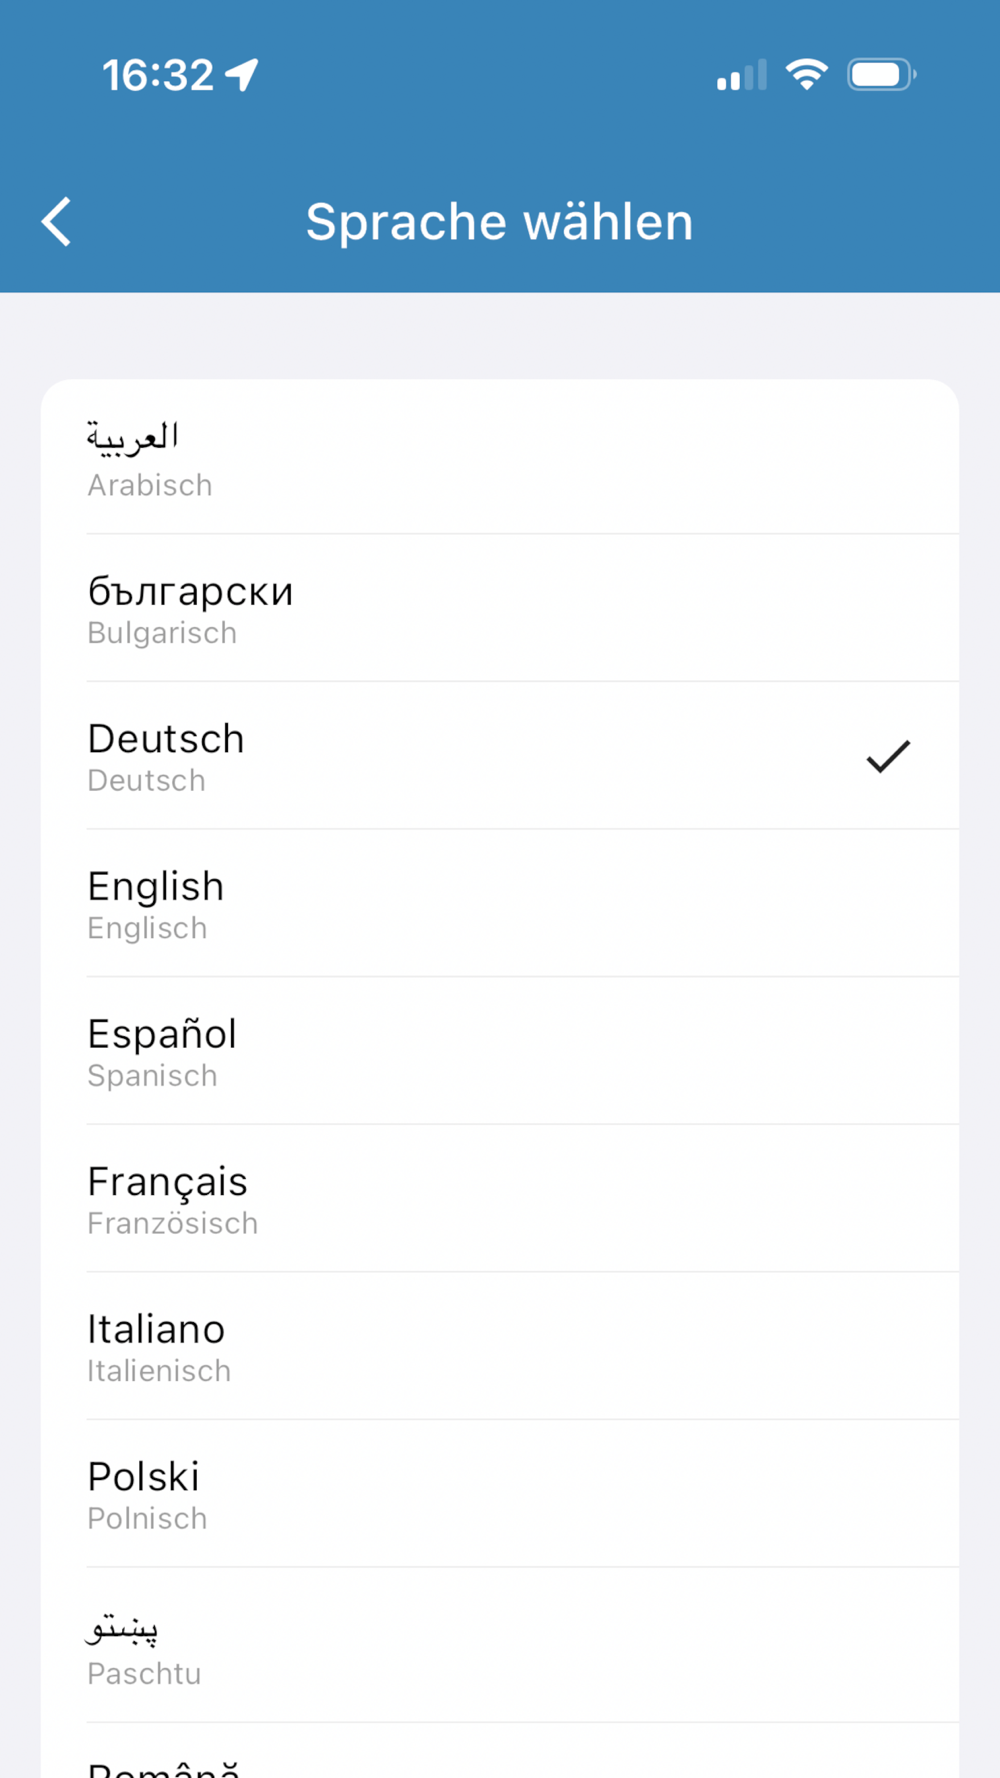Tap the partially visible Română row

click(x=500, y=1751)
